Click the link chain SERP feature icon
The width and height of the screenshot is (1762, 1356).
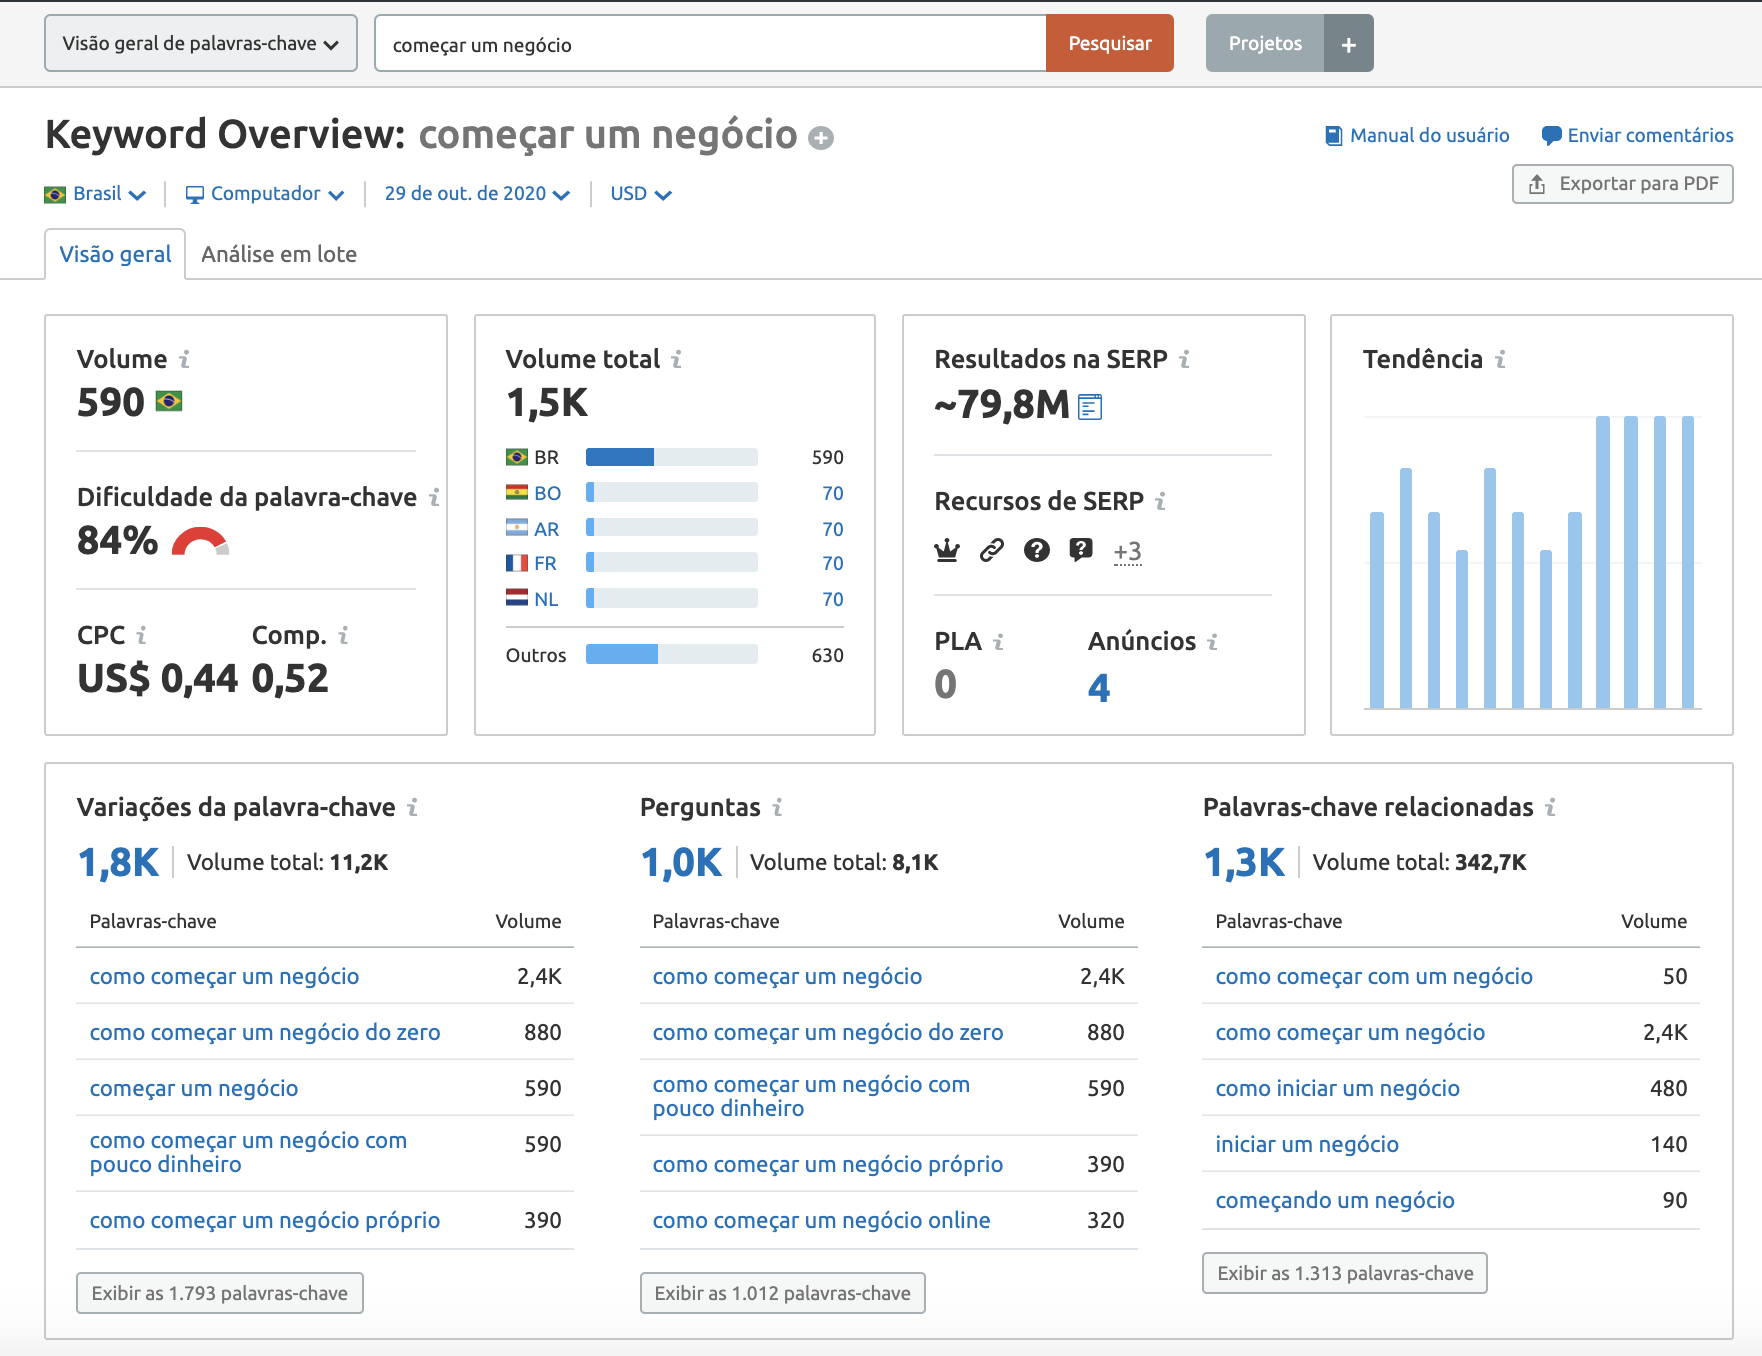(x=991, y=550)
